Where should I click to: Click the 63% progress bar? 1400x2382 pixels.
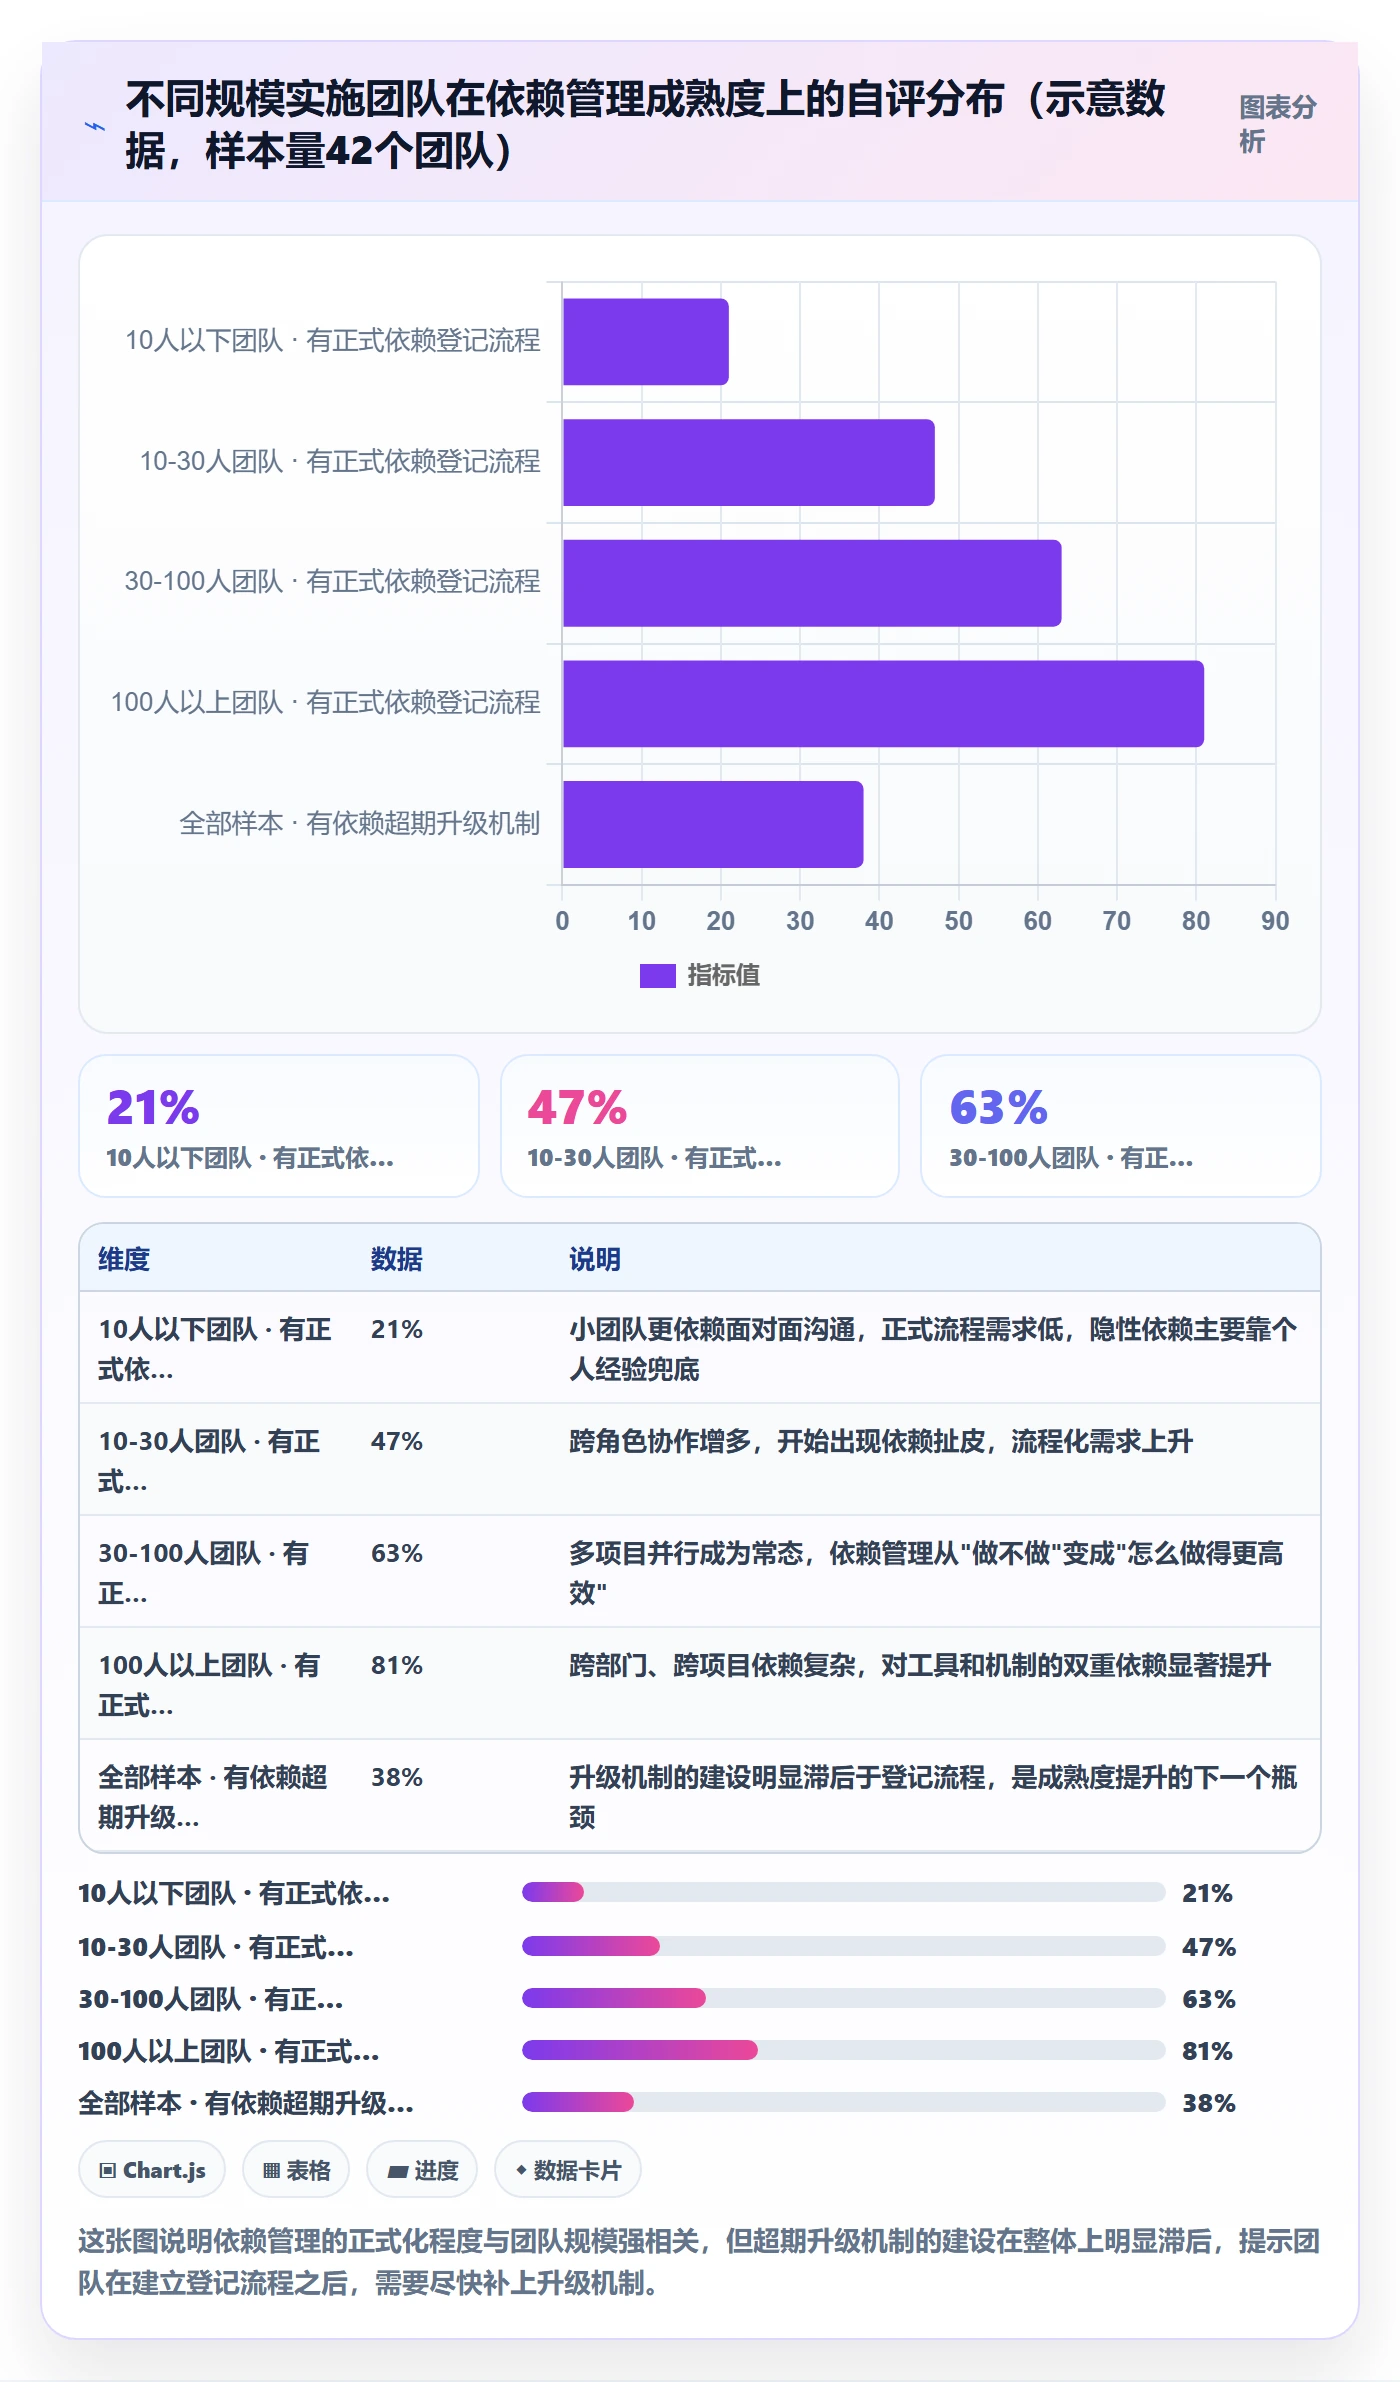tap(844, 1998)
